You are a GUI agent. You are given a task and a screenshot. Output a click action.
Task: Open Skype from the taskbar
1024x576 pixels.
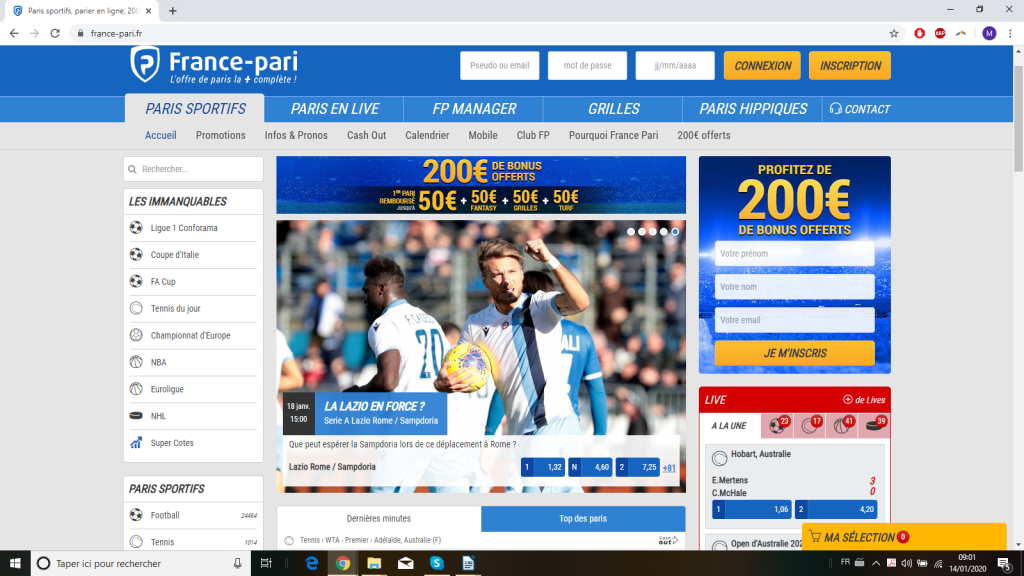pos(437,563)
